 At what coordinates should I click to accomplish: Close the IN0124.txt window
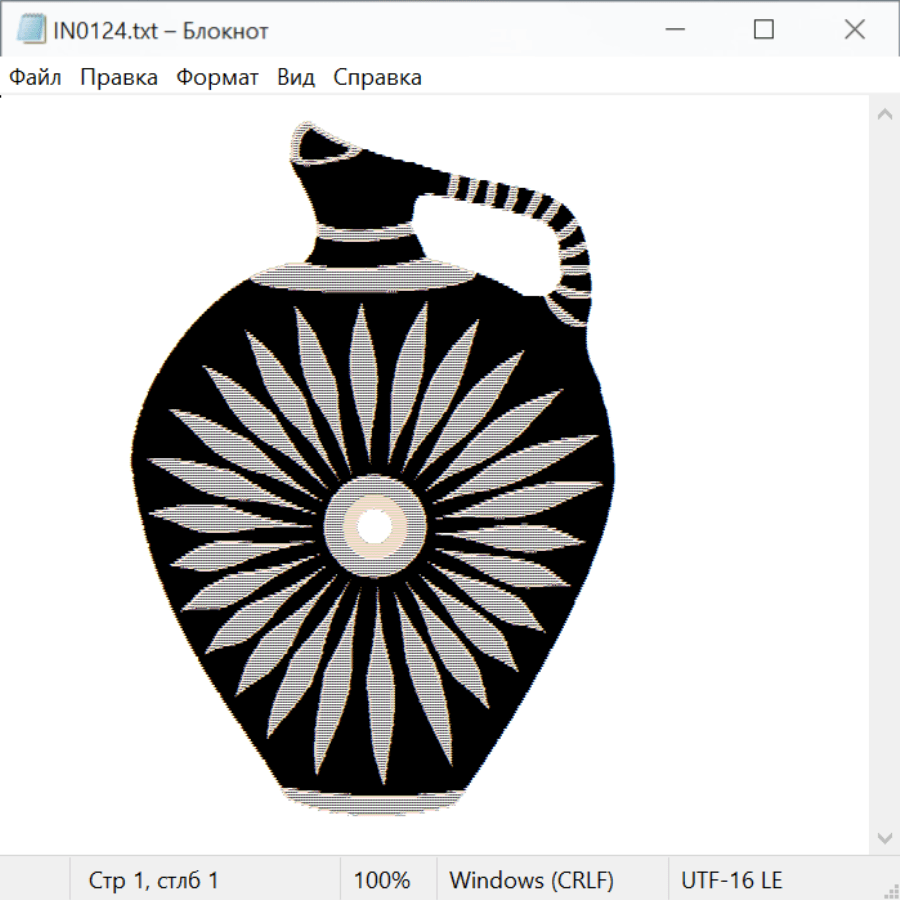pos(854,30)
